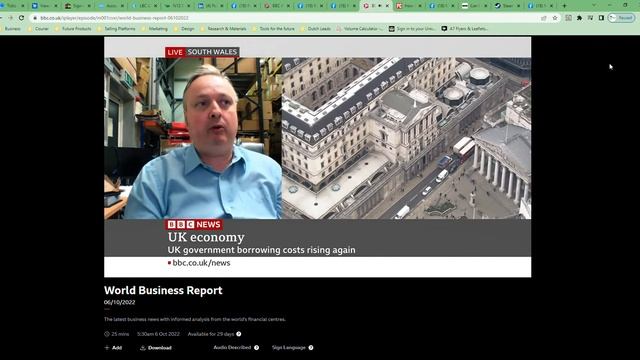
Task: Close the active BBC iPlayer tab
Action: [x=386, y=6]
